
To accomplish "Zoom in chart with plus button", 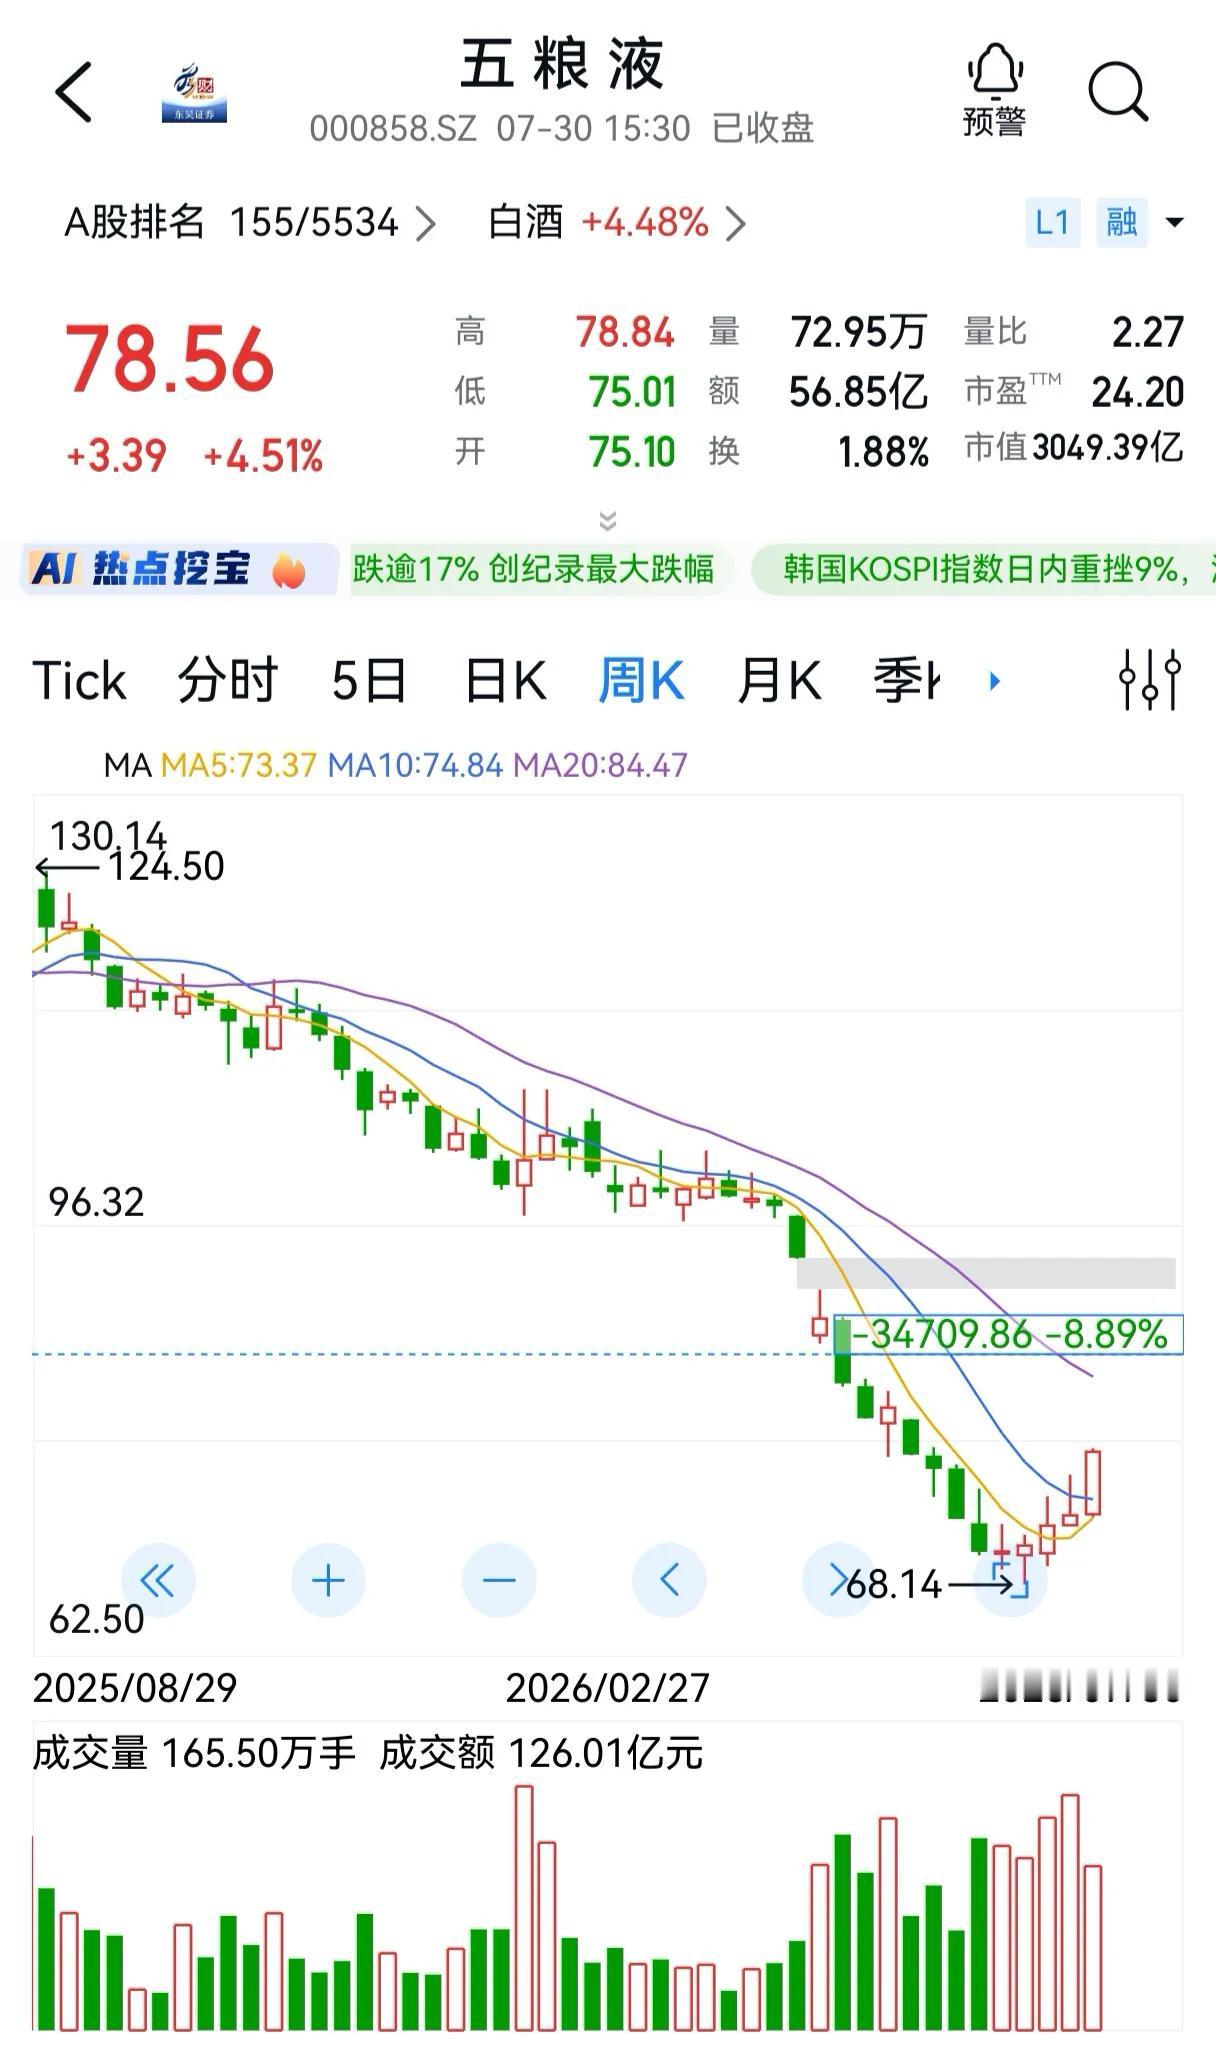I will 328,1580.
